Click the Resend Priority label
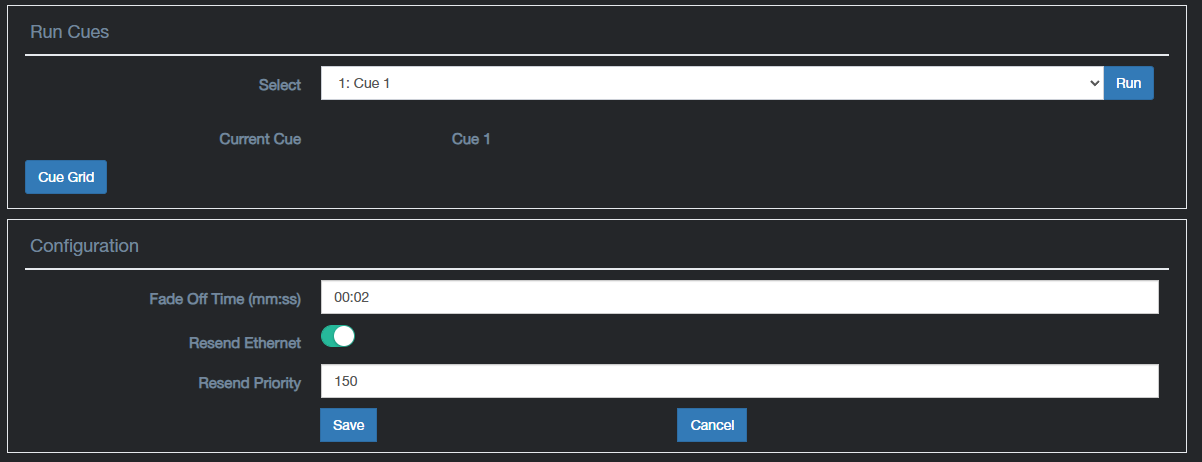This screenshot has height=462, width=1202. [x=250, y=382]
